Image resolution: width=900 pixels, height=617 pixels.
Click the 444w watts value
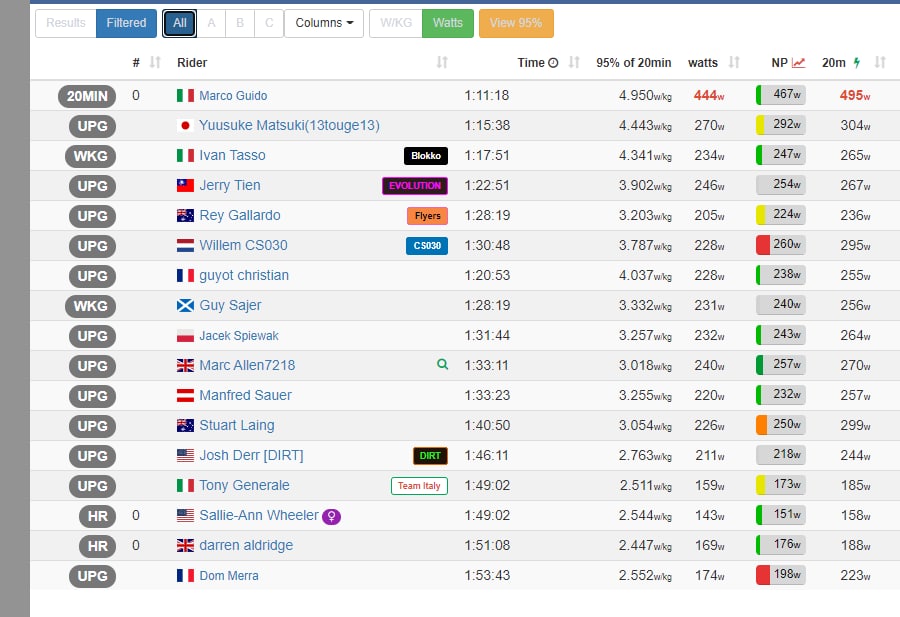coord(709,96)
